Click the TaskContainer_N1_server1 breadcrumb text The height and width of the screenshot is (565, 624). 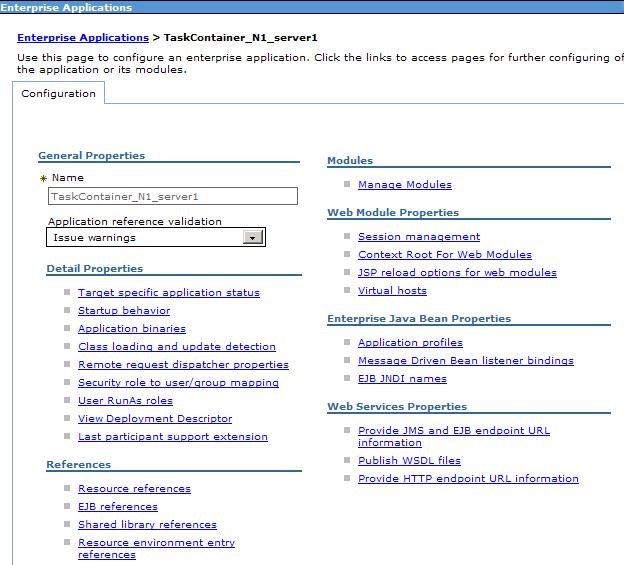pos(241,38)
